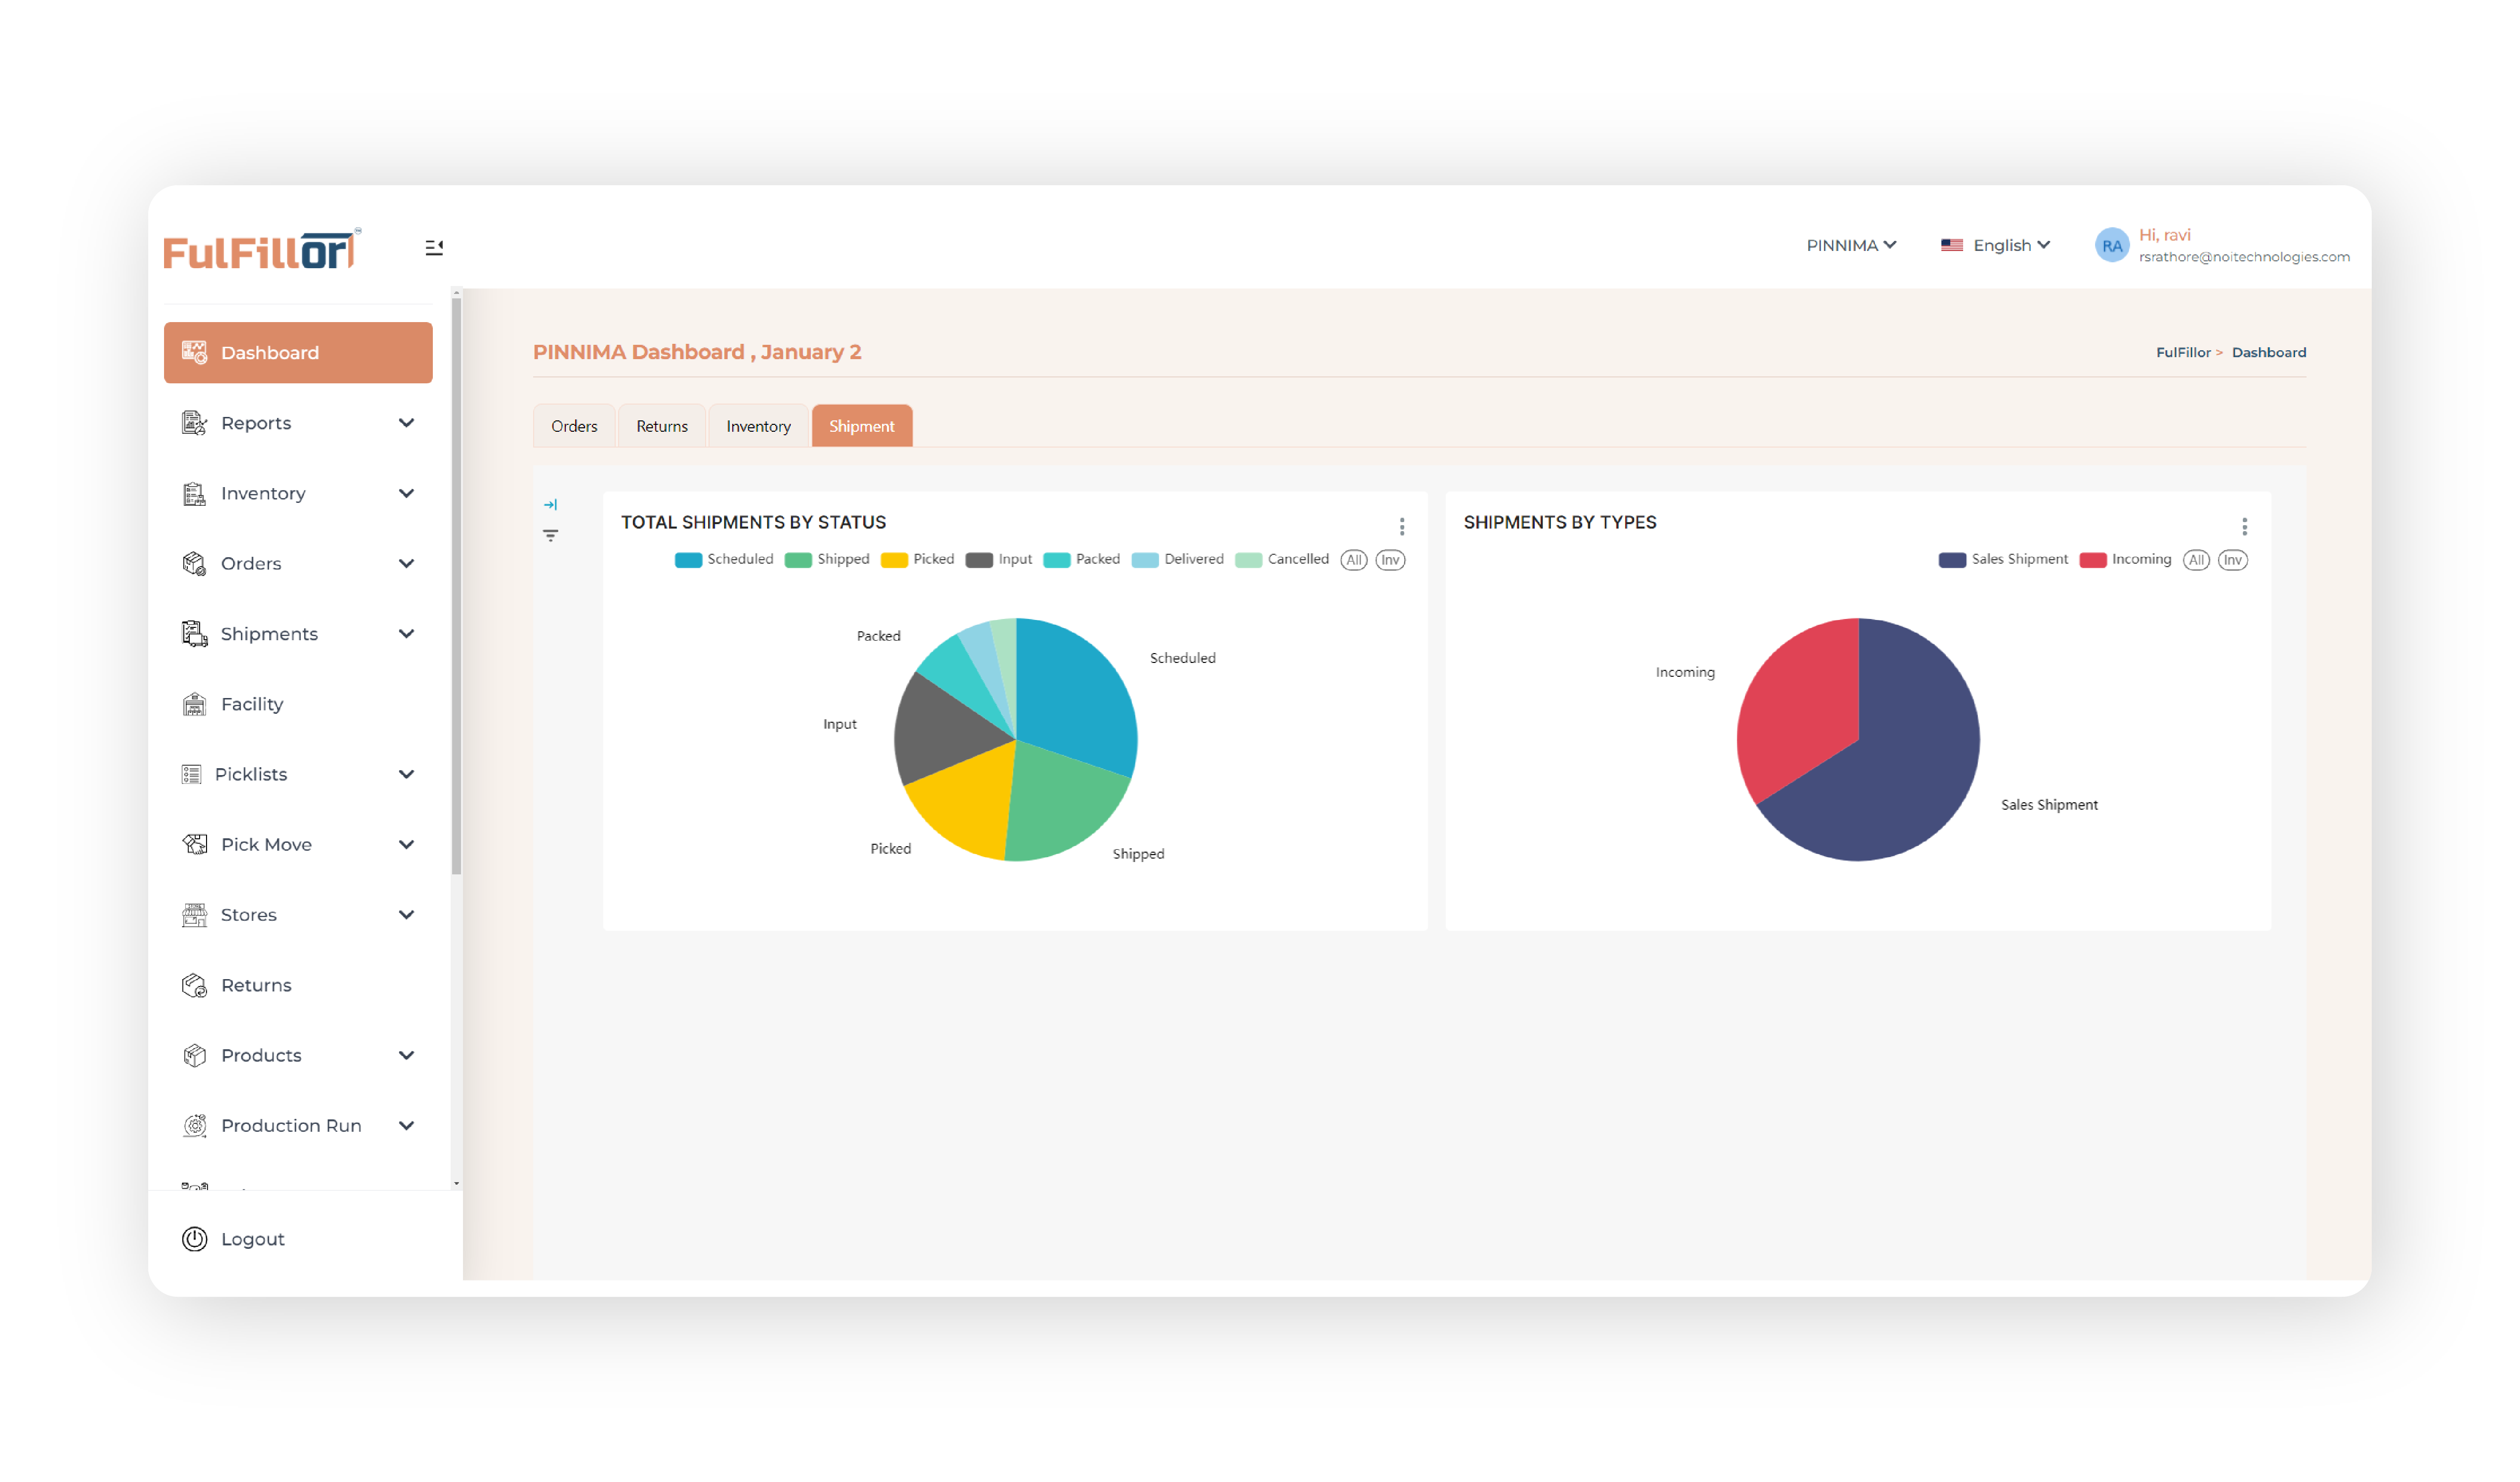Click the Inv button in types legend
2520x1482 pixels.
[x=2233, y=560]
